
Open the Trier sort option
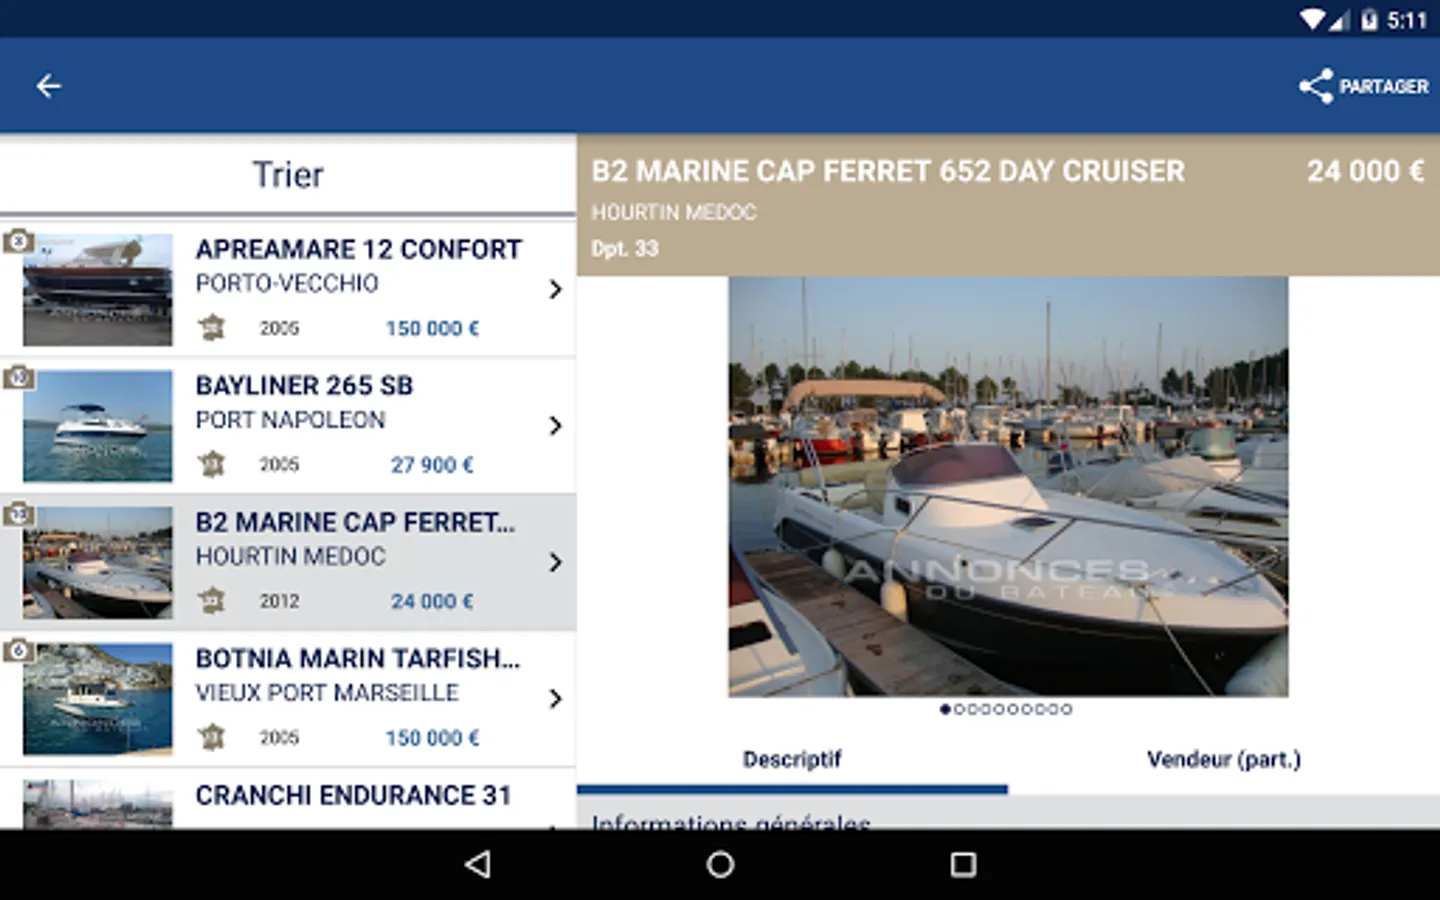click(x=288, y=175)
